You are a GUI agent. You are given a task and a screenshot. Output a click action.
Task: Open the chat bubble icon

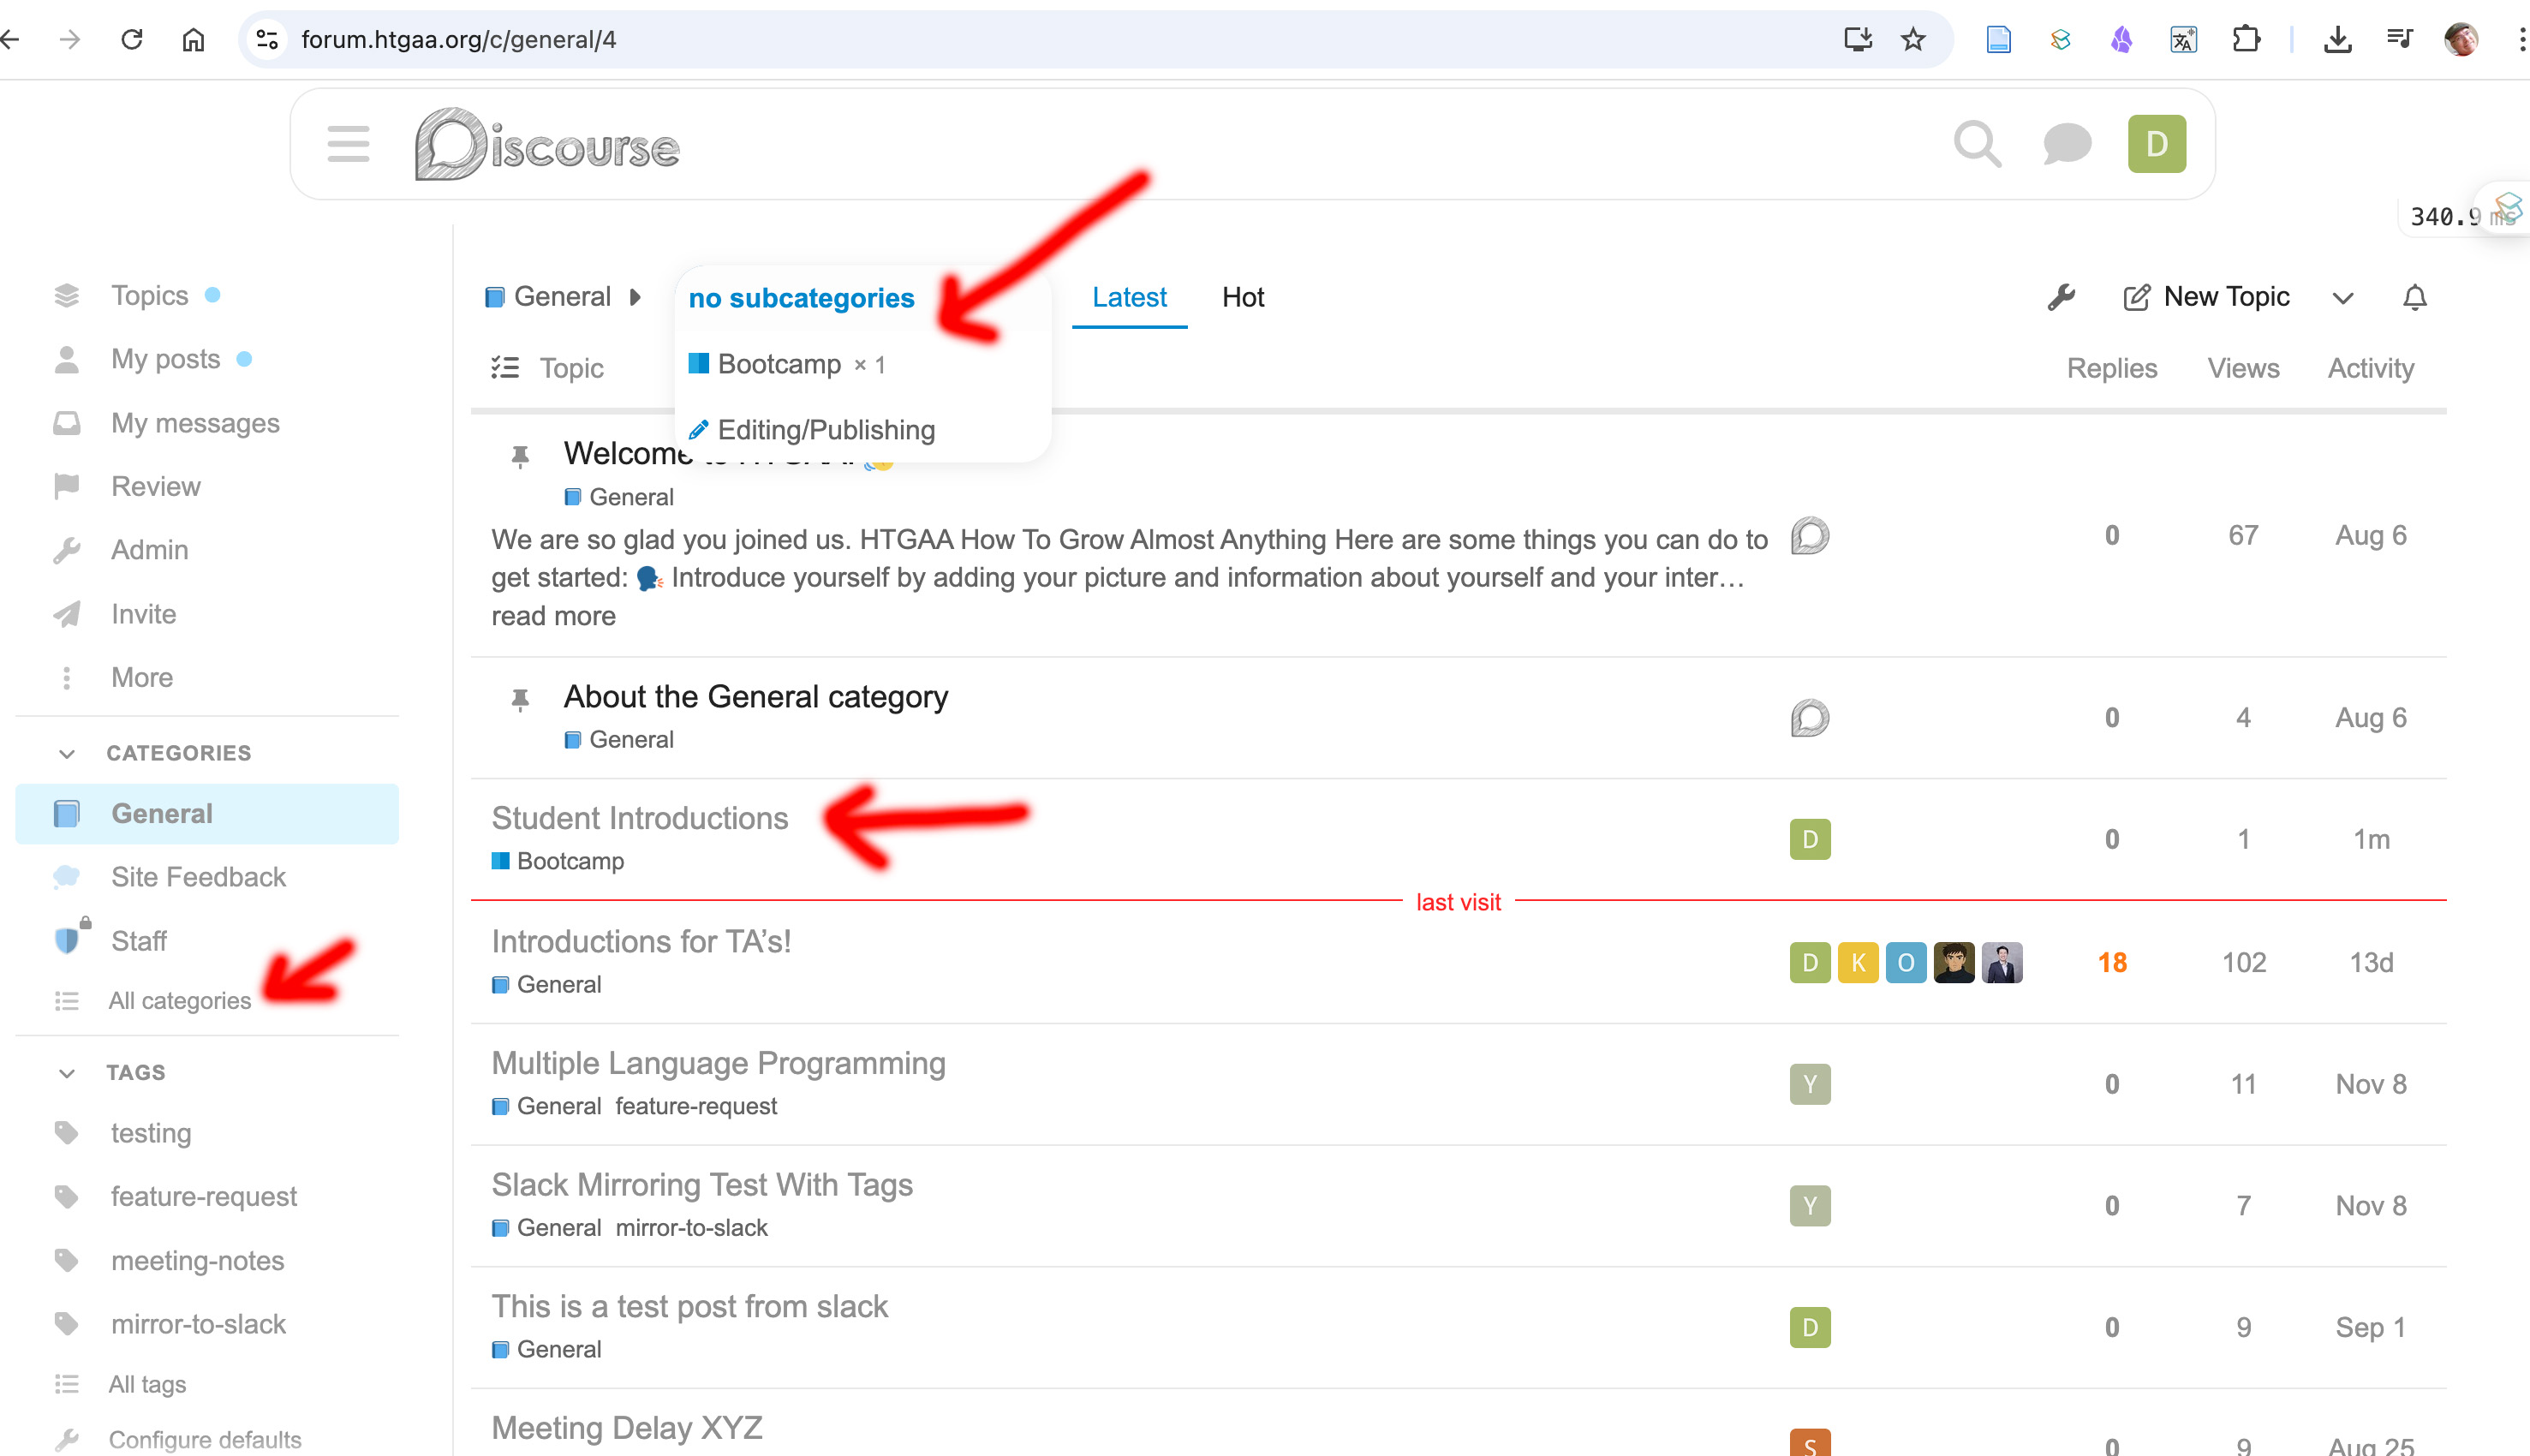point(2066,144)
